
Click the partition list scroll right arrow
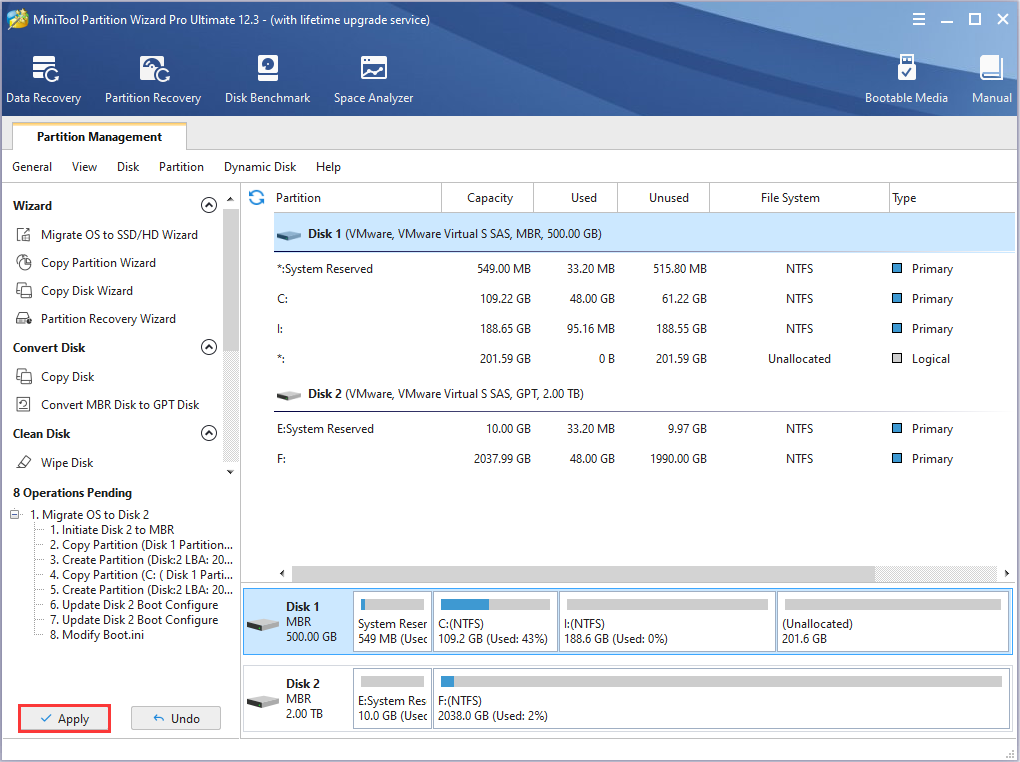[1006, 573]
